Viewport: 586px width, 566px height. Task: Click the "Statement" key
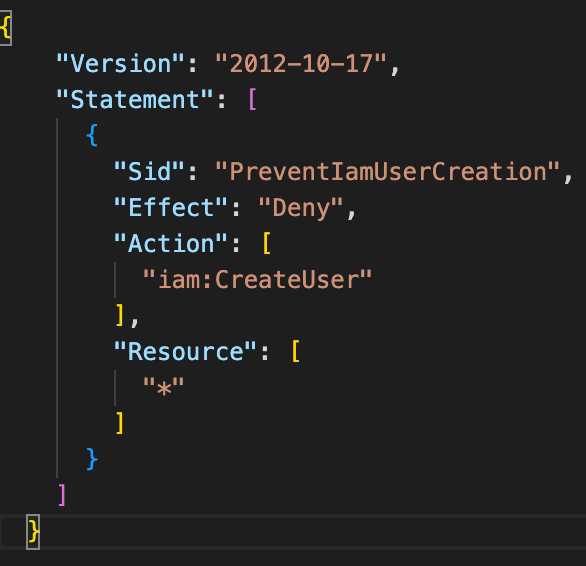coord(135,99)
